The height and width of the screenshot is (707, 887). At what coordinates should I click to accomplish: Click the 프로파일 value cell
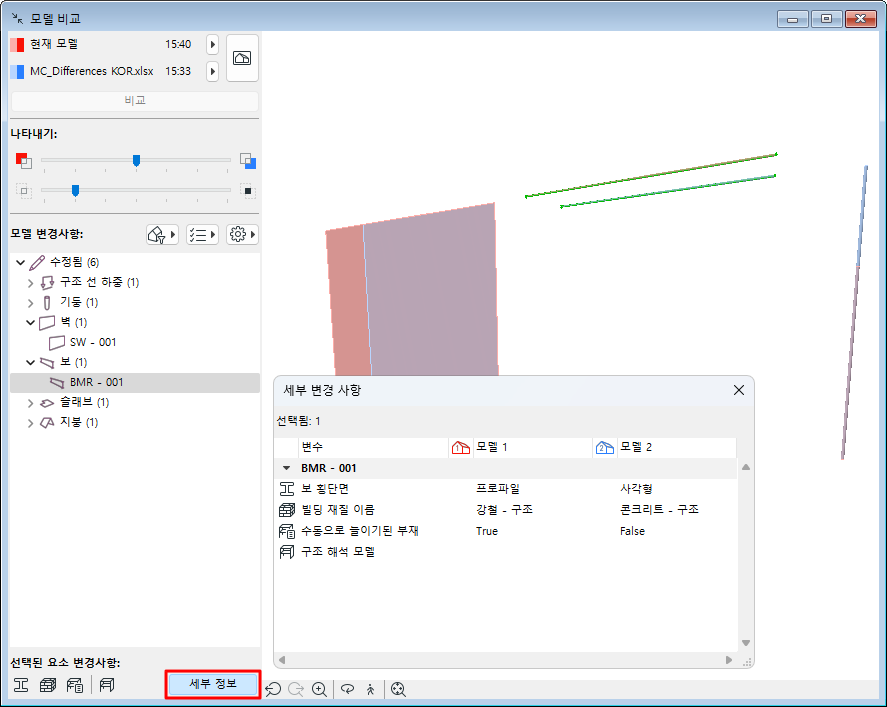coord(498,489)
